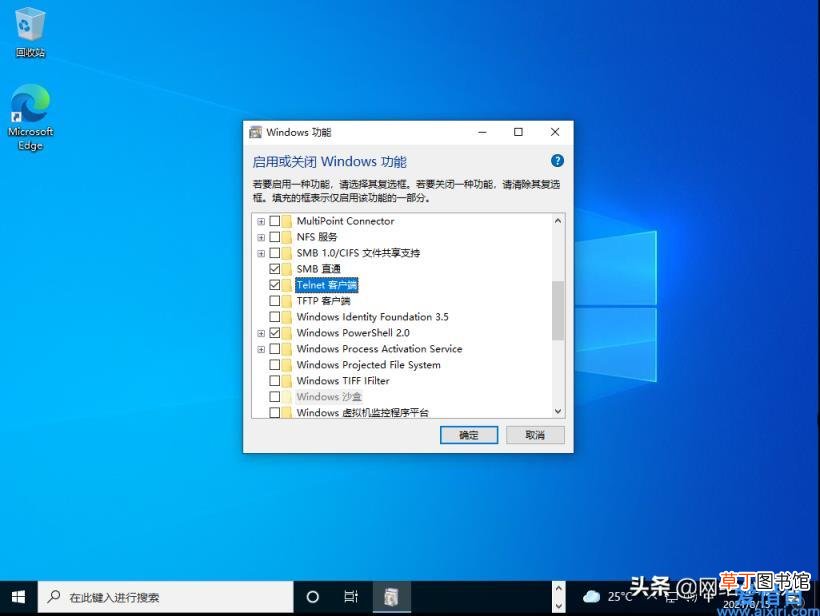Open the Recycle Bin desktop icon
This screenshot has width=820, height=616.
30,31
